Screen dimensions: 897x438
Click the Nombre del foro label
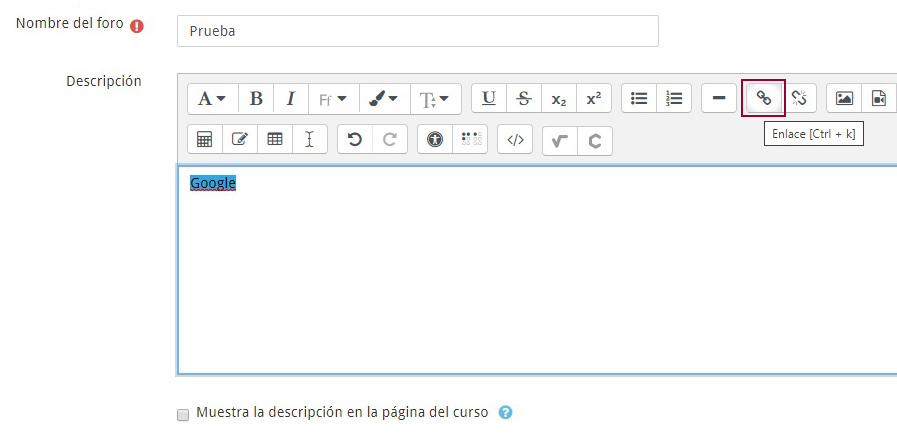coord(69,24)
